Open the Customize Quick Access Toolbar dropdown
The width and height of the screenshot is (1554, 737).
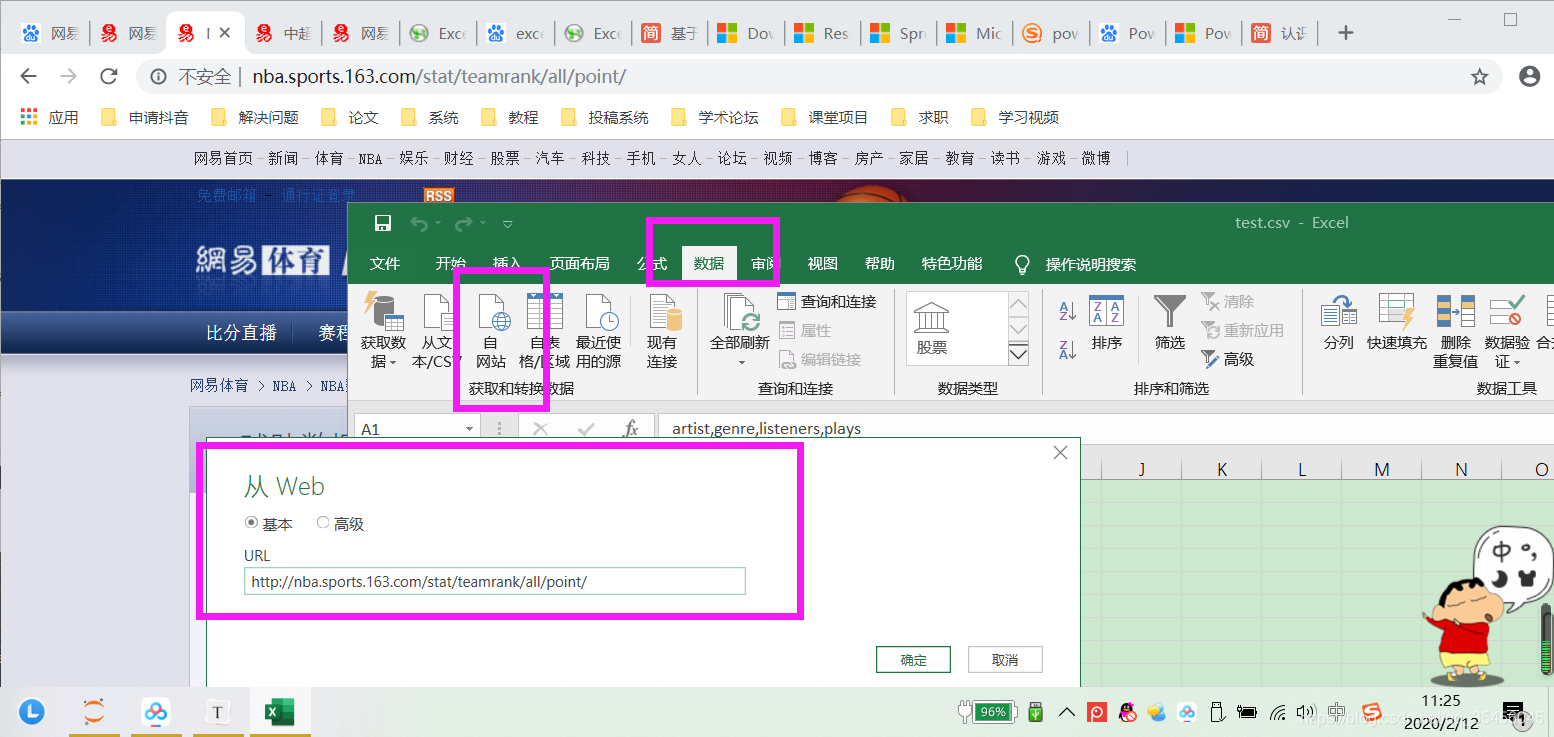point(507,224)
